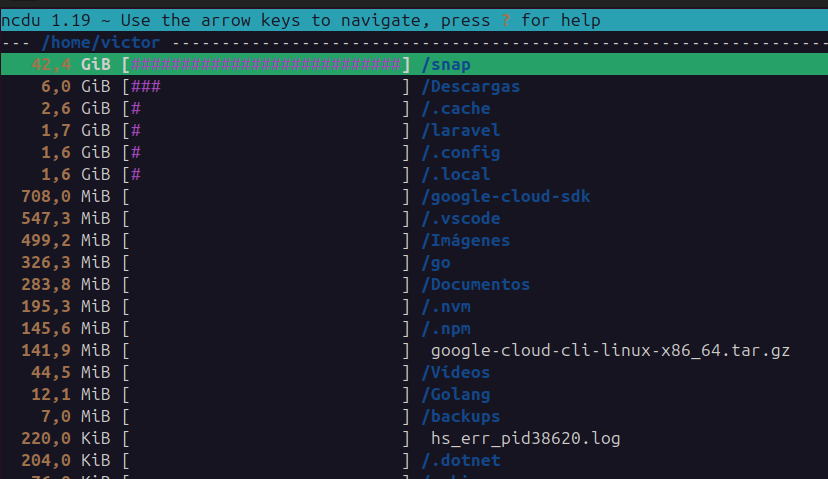This screenshot has width=828, height=479.
Task: Select the /.local folder
Action: tap(455, 175)
